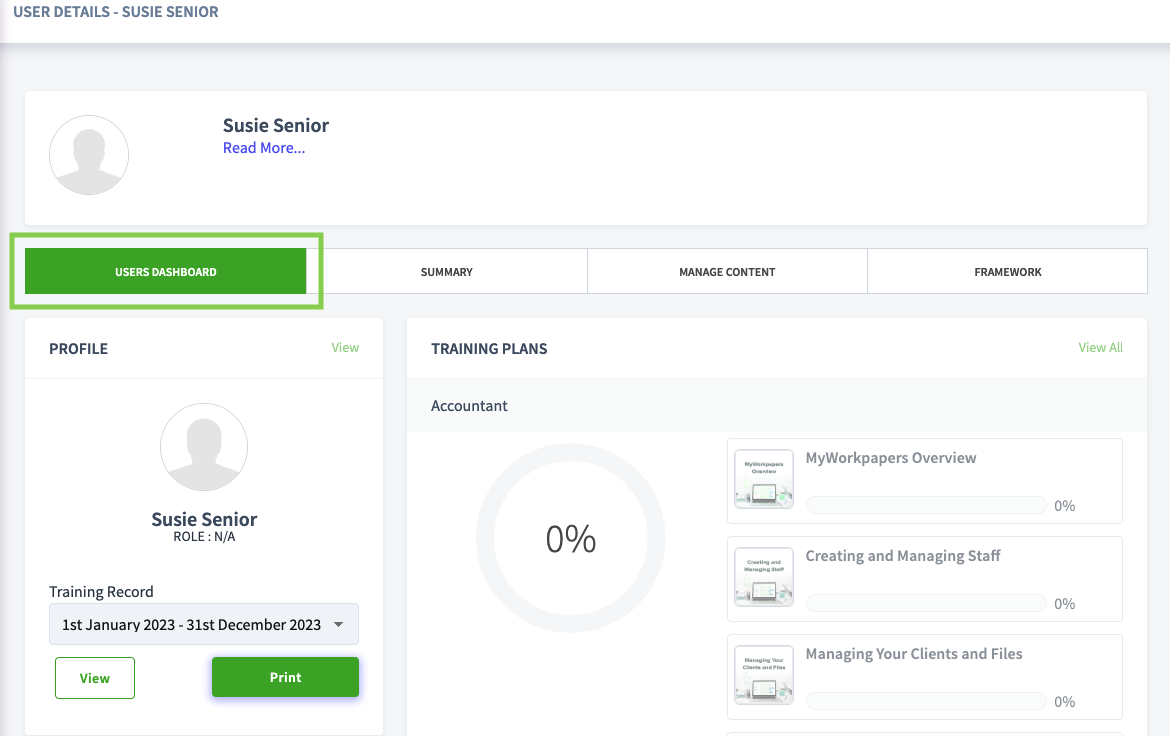Select the MyWorkpapers Overview course title
The width and height of the screenshot is (1170, 736).
click(x=891, y=458)
